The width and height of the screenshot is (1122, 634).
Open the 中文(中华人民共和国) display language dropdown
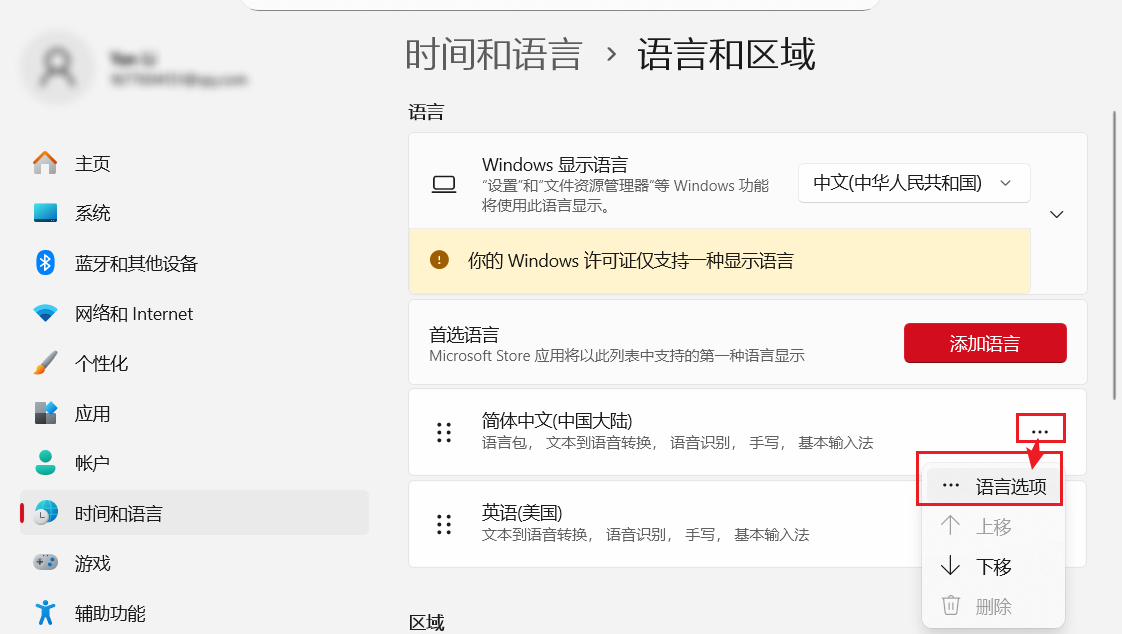(x=914, y=183)
